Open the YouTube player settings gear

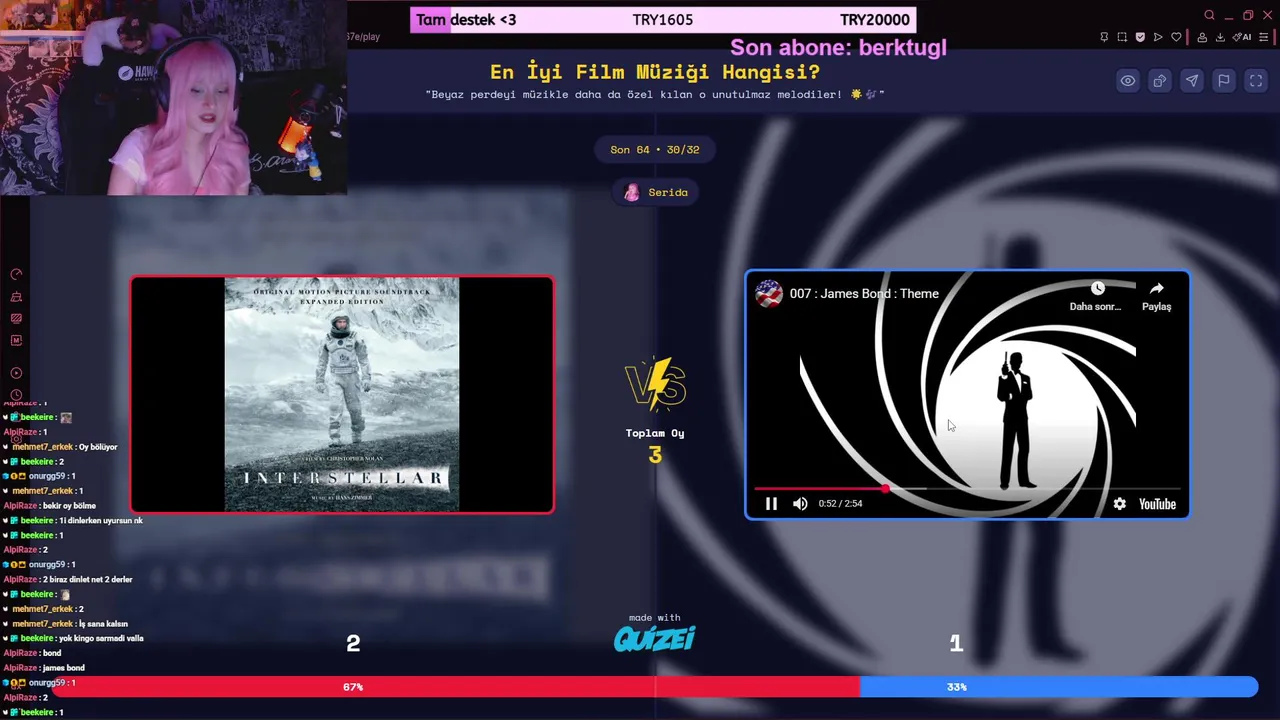tap(1119, 504)
